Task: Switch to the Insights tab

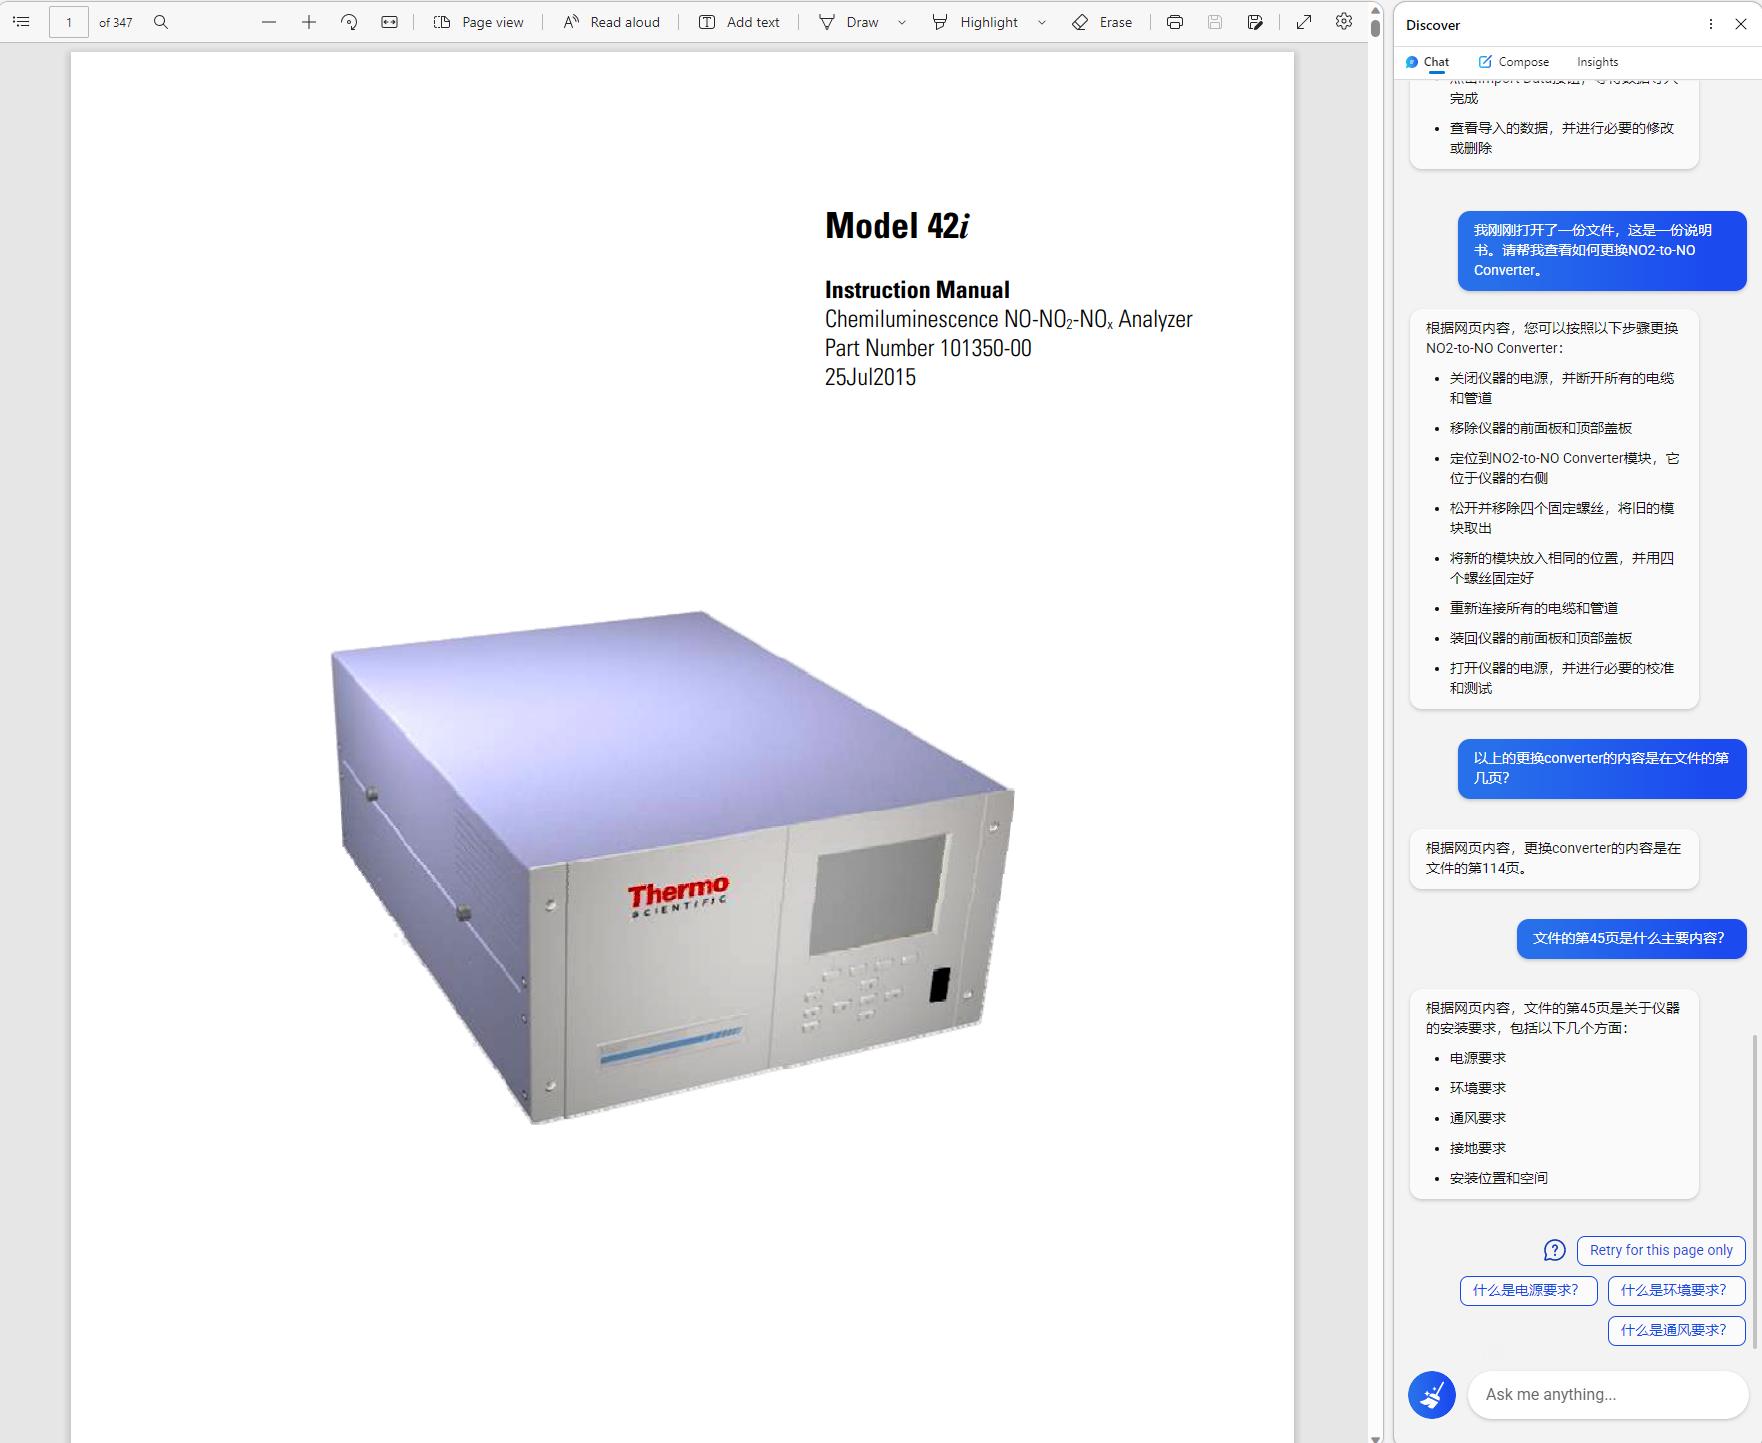Action: coord(1597,61)
